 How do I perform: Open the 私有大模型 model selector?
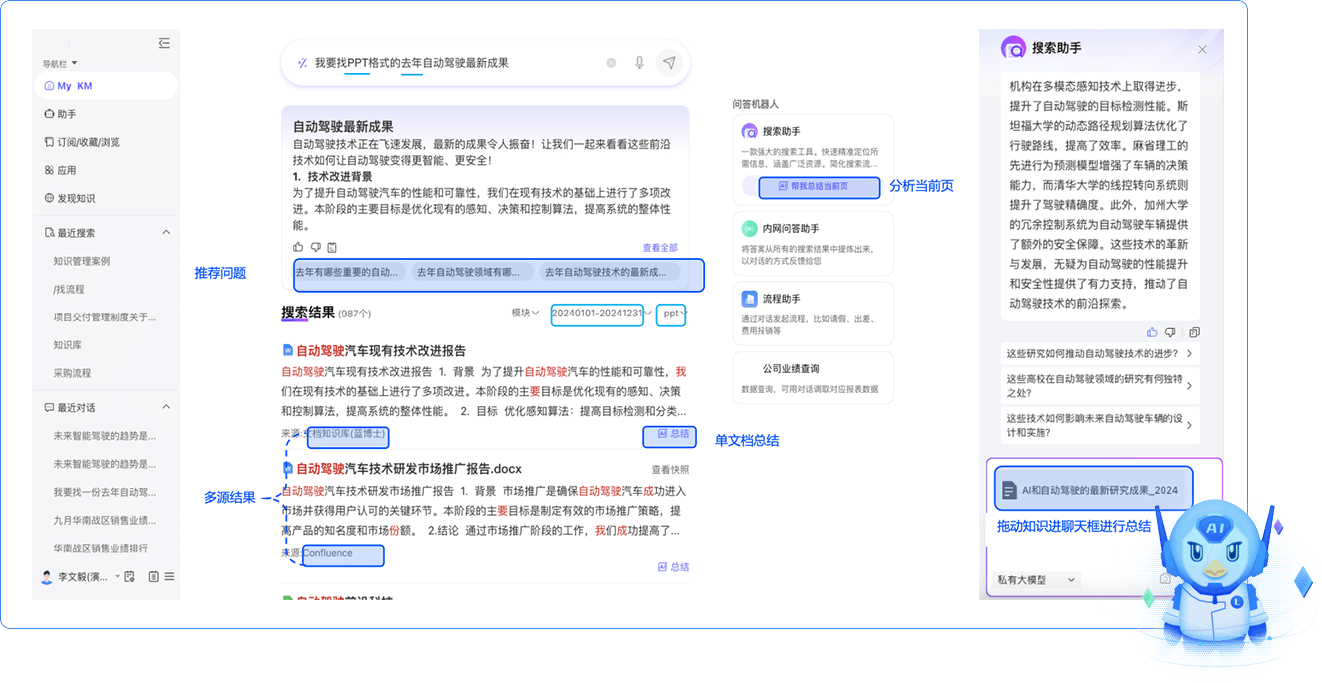[1036, 580]
